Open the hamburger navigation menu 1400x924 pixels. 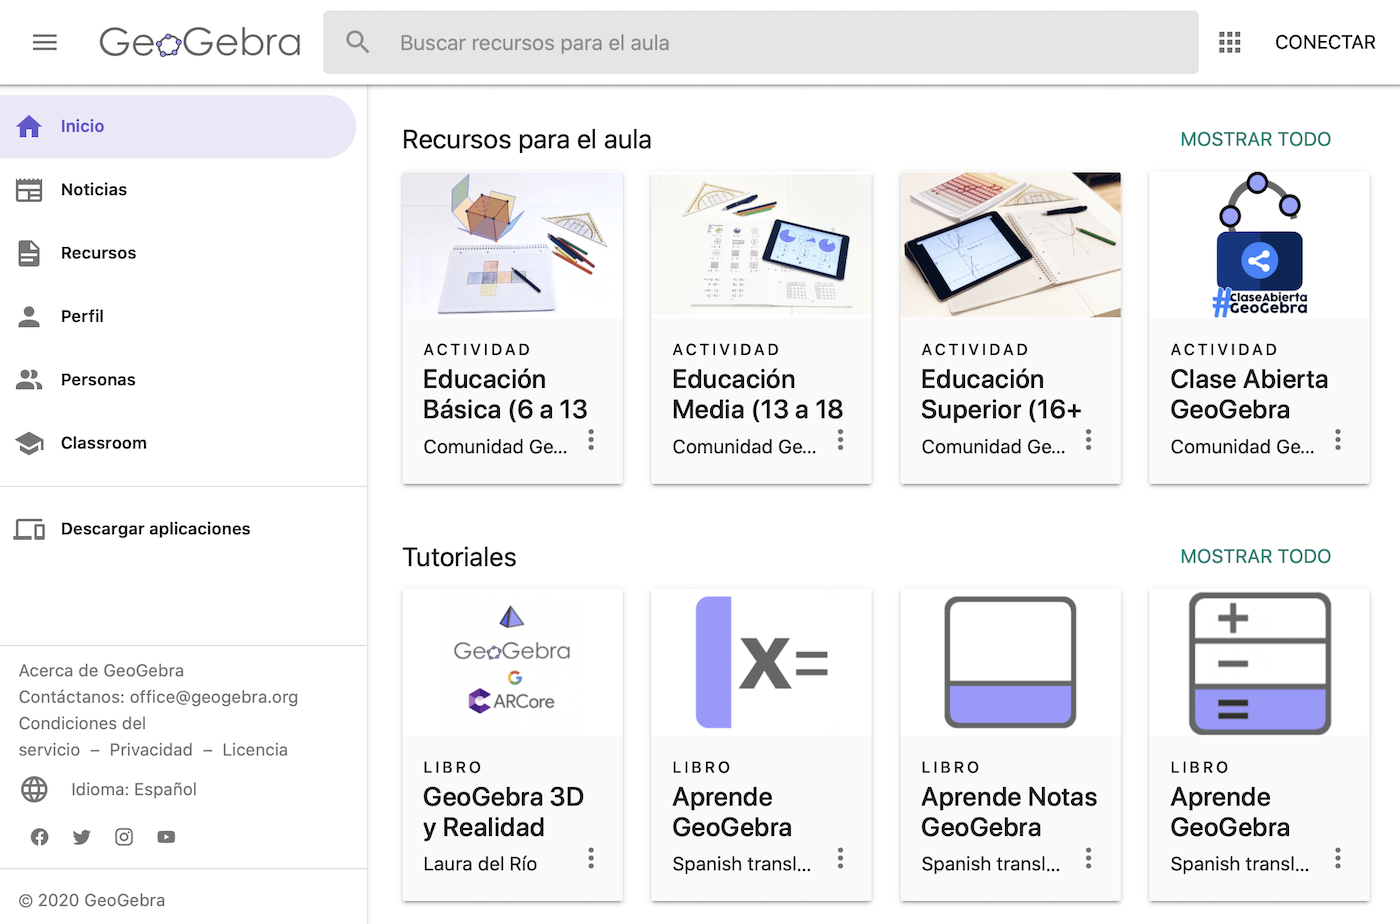tap(45, 42)
